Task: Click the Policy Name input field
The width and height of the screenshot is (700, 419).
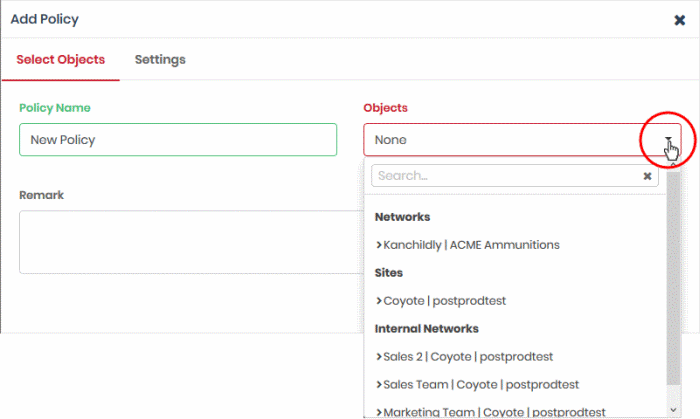Action: [178, 140]
